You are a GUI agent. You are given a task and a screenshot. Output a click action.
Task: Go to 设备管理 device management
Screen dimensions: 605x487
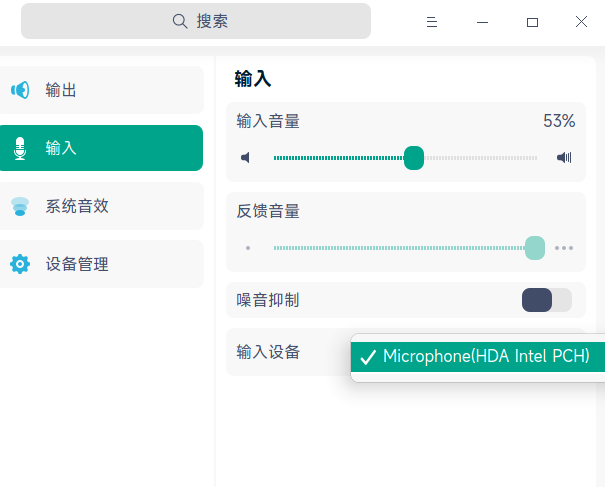coord(100,264)
